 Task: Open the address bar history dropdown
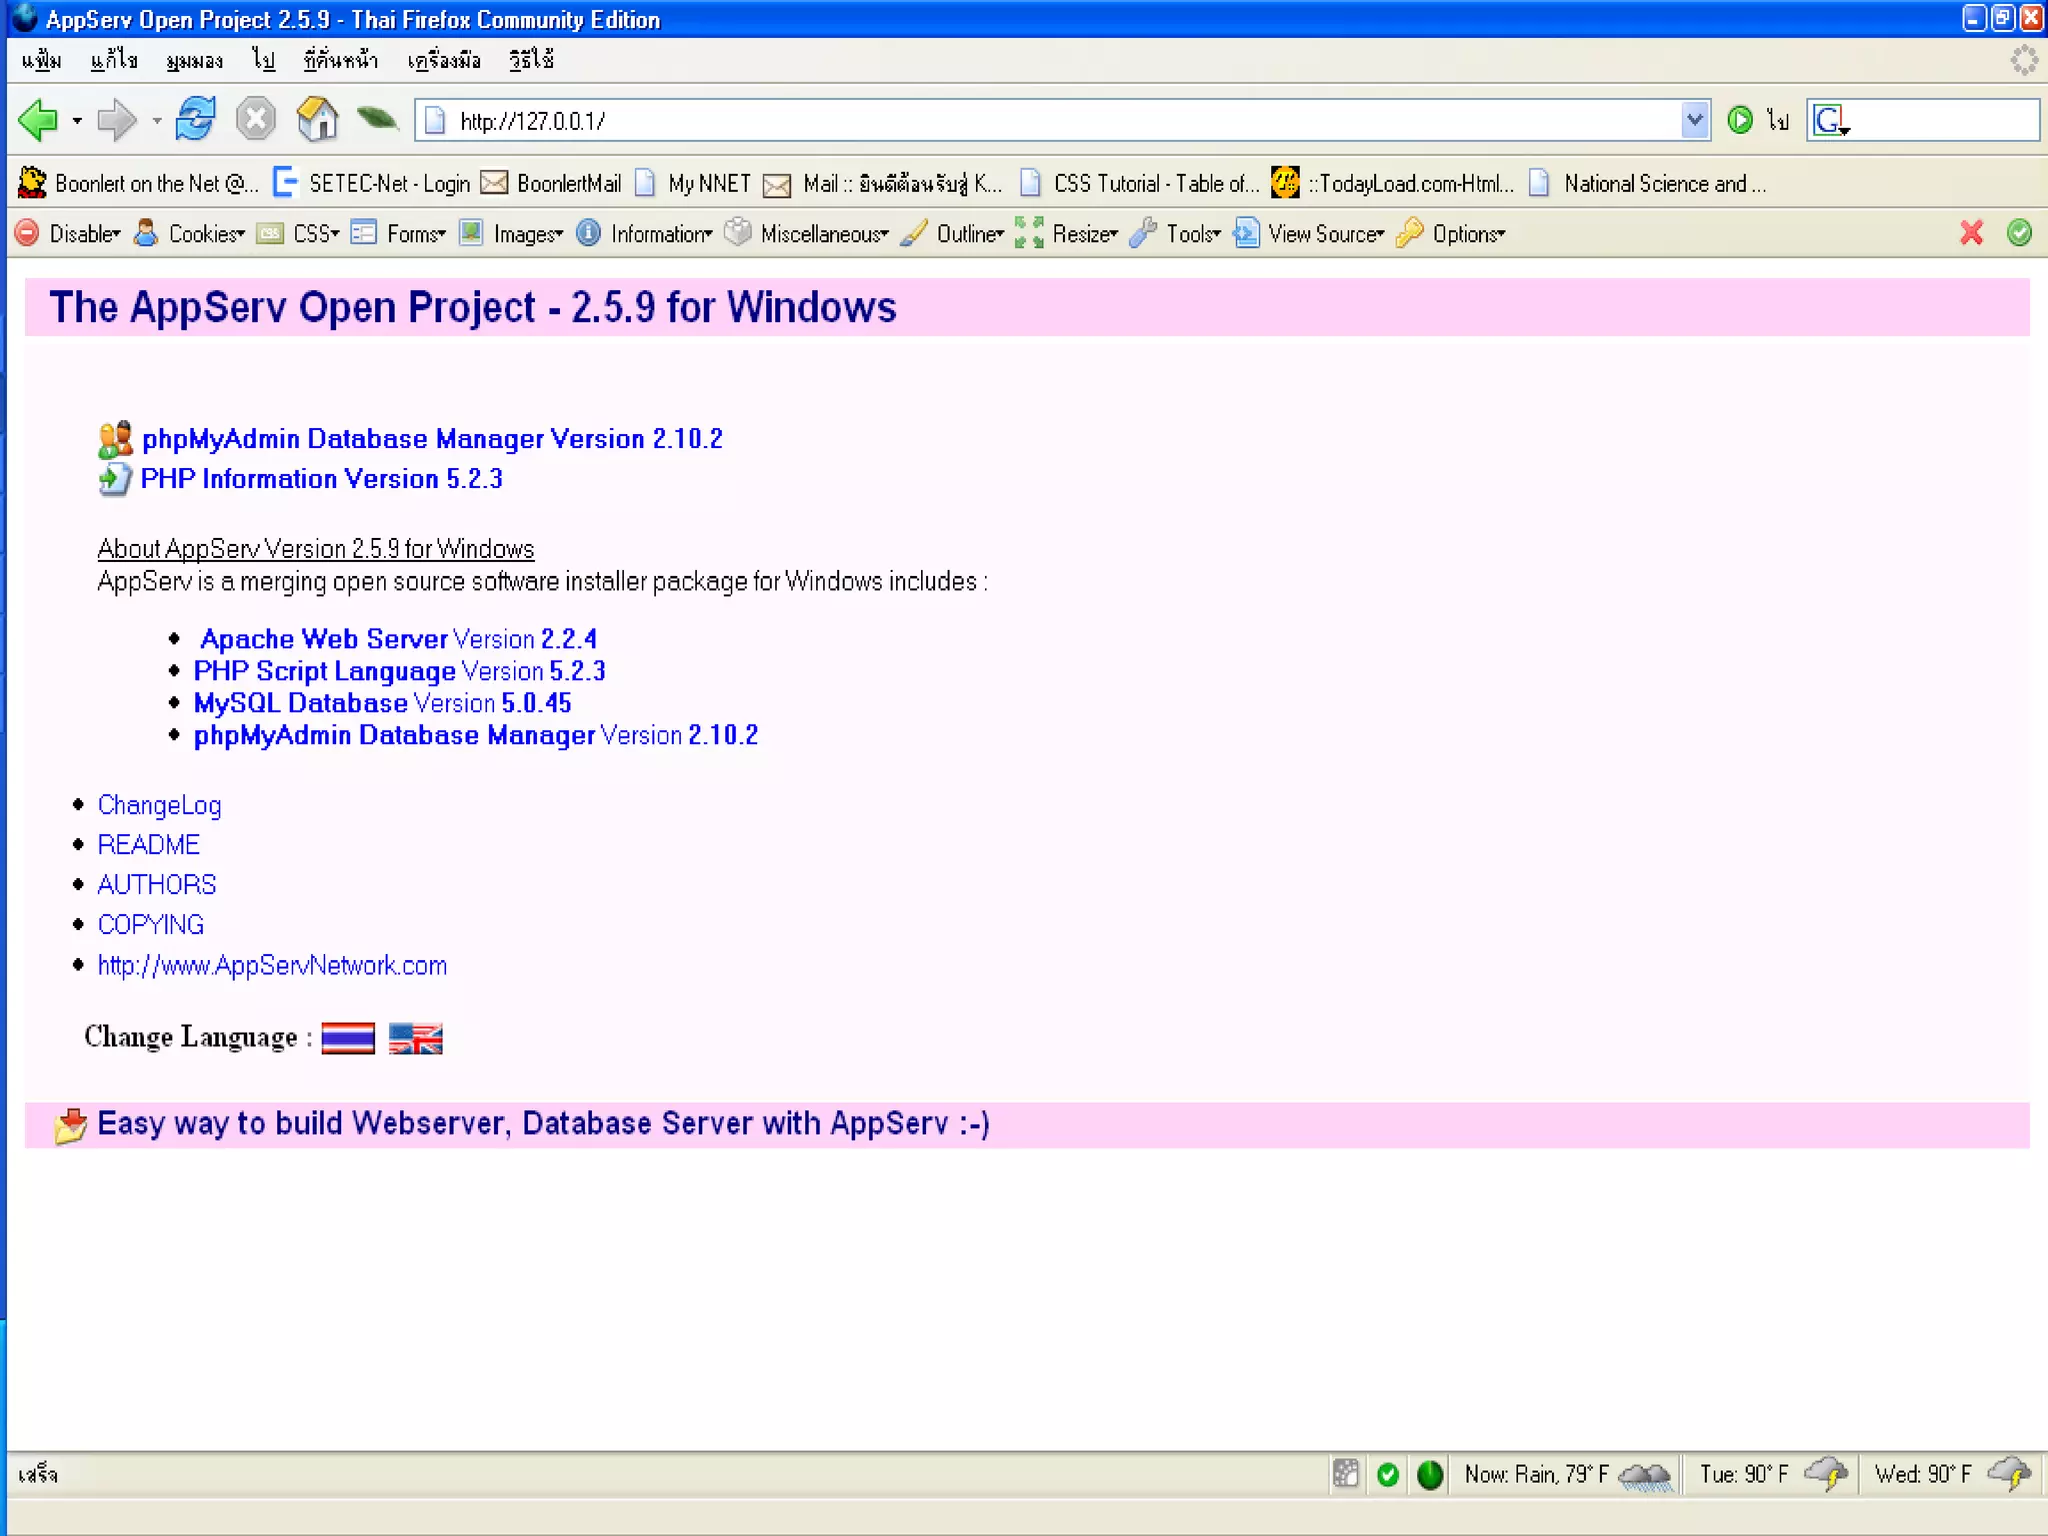click(1694, 121)
